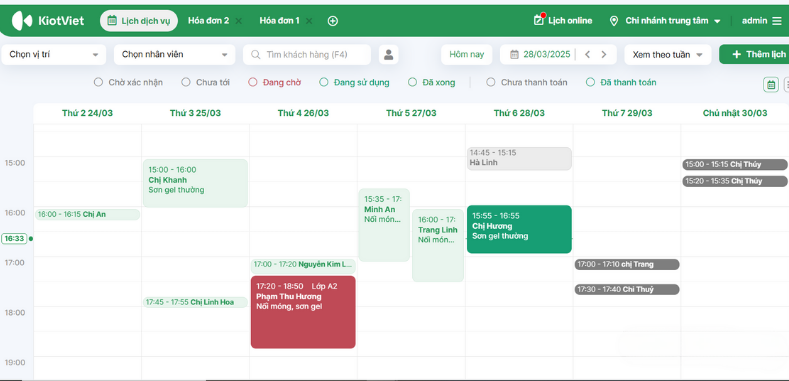Open the Lịch online notifications icon

tap(539, 20)
